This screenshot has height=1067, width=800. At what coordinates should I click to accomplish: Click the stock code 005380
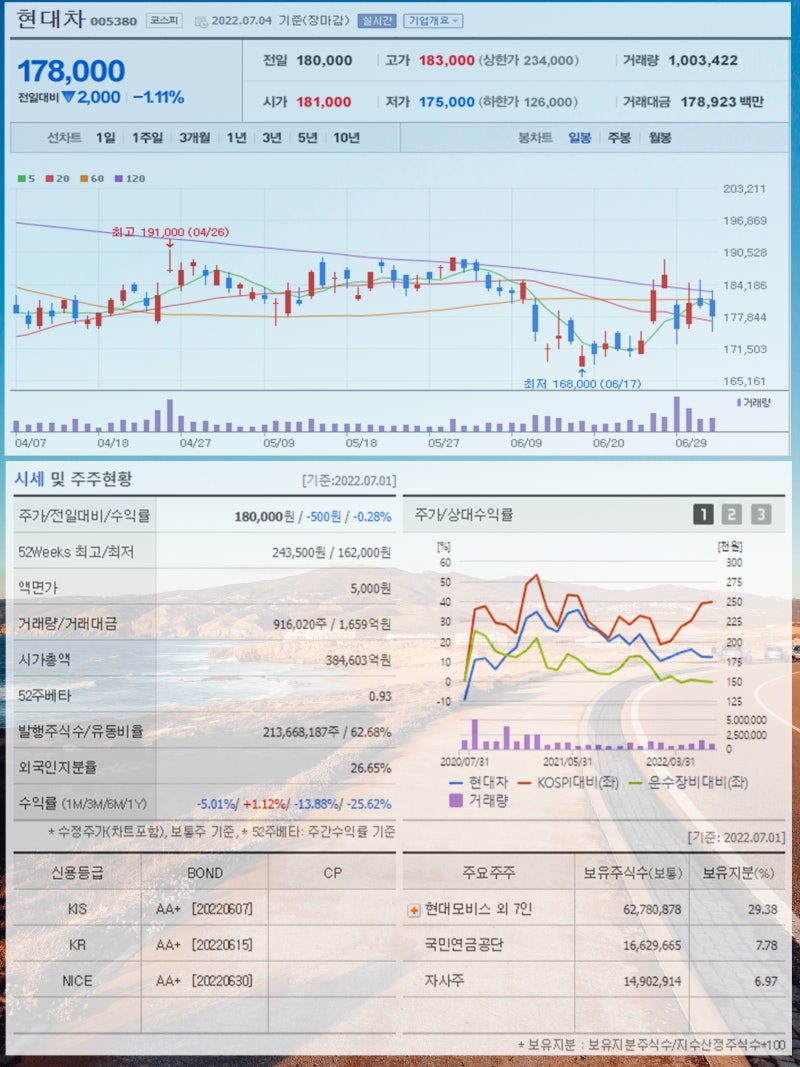click(114, 21)
